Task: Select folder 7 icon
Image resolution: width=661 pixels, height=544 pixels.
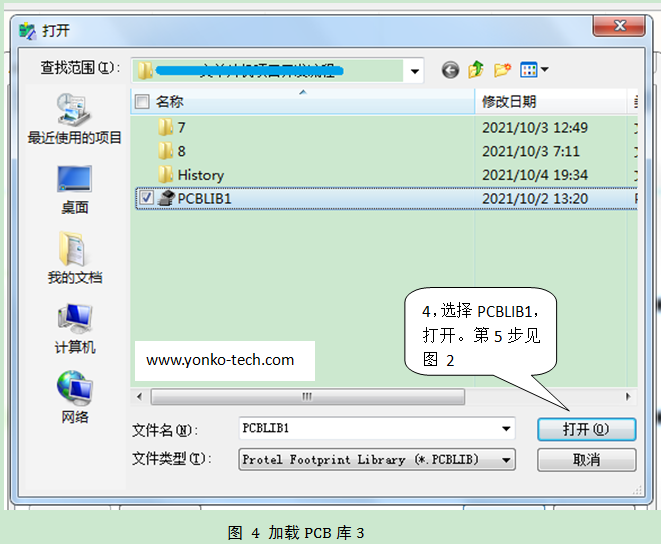Action: (165, 127)
